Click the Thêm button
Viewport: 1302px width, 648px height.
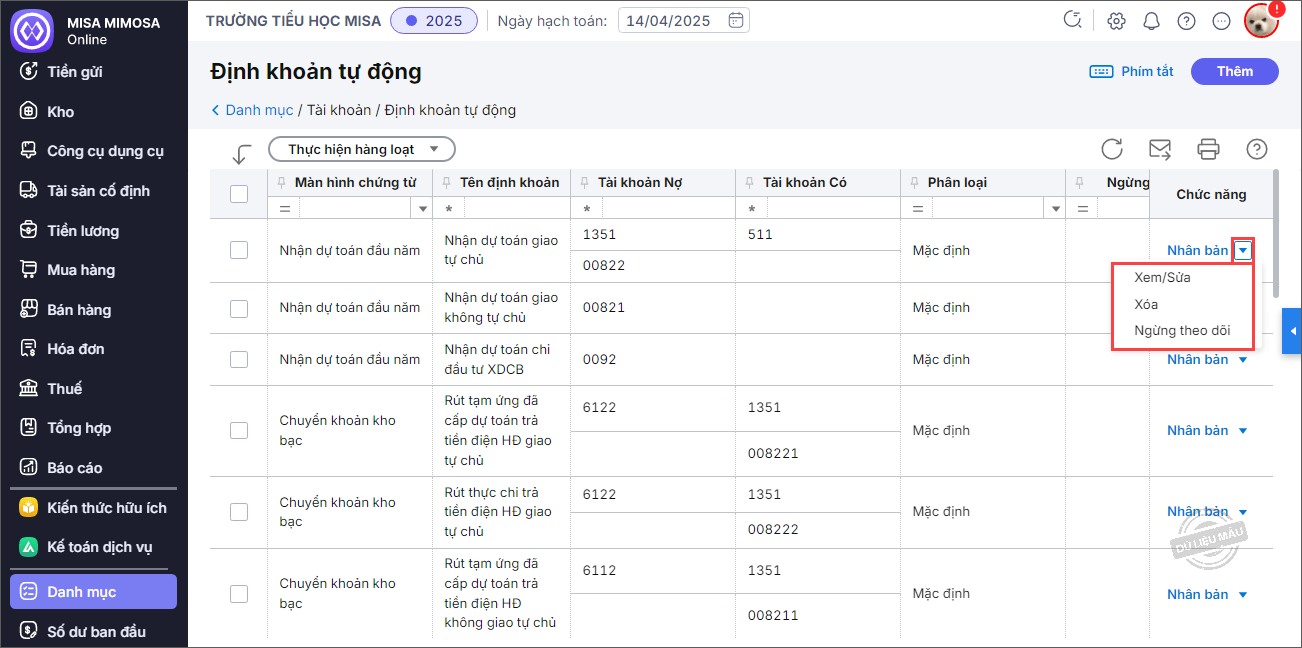point(1235,71)
